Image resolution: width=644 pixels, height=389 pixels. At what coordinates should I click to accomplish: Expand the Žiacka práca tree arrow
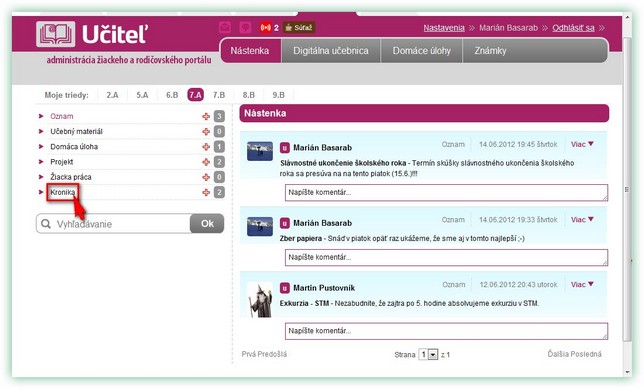(41, 177)
